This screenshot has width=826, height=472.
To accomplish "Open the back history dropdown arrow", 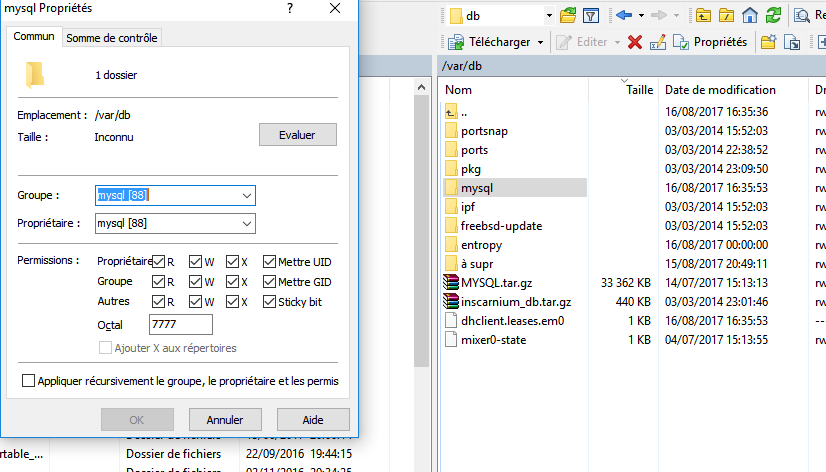I will [x=641, y=16].
